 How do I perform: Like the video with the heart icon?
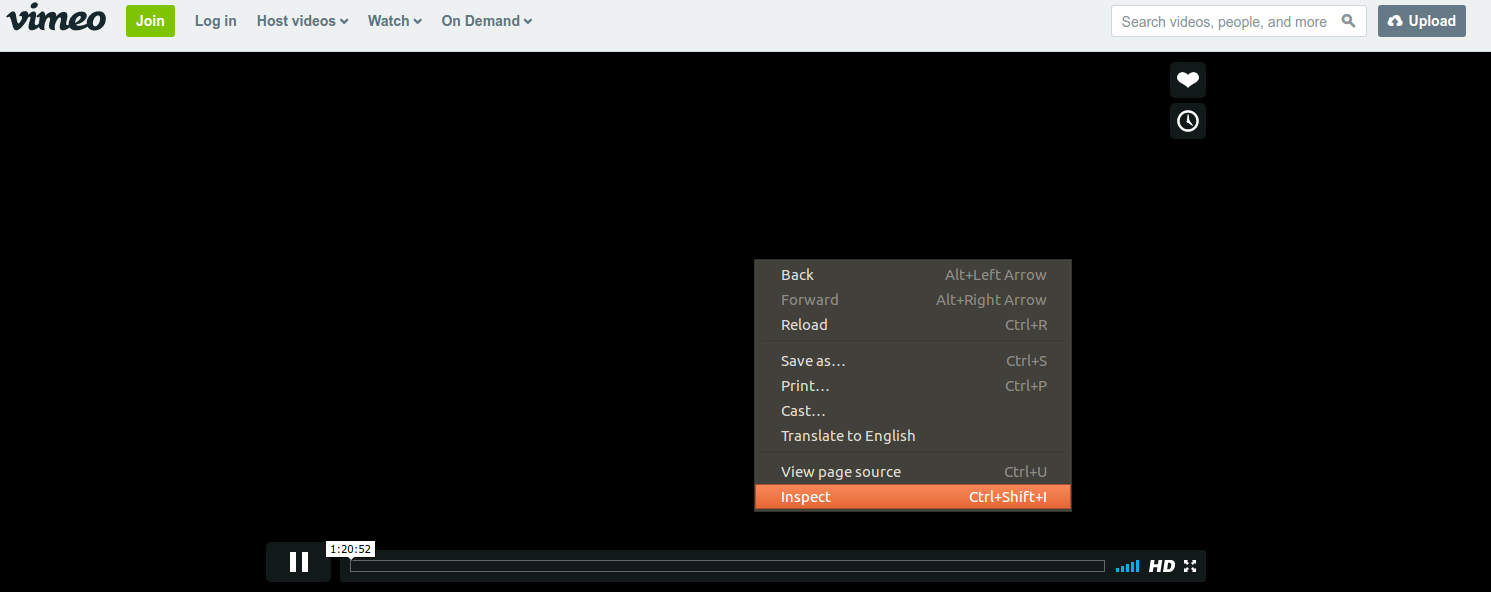[1187, 80]
